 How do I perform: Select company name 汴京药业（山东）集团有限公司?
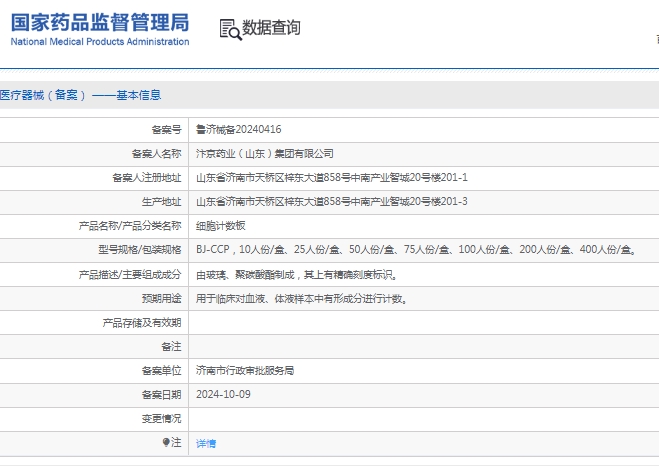[x=265, y=153]
